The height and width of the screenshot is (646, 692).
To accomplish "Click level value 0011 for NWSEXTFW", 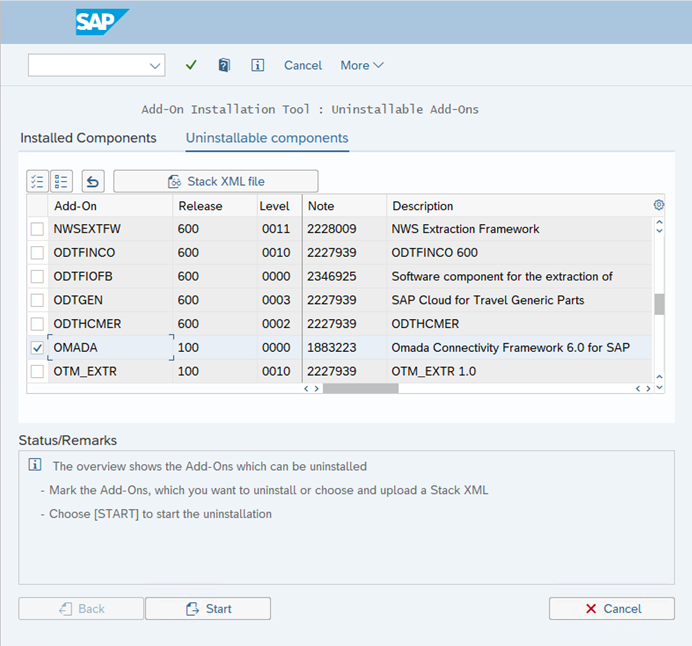I will 276,229.
